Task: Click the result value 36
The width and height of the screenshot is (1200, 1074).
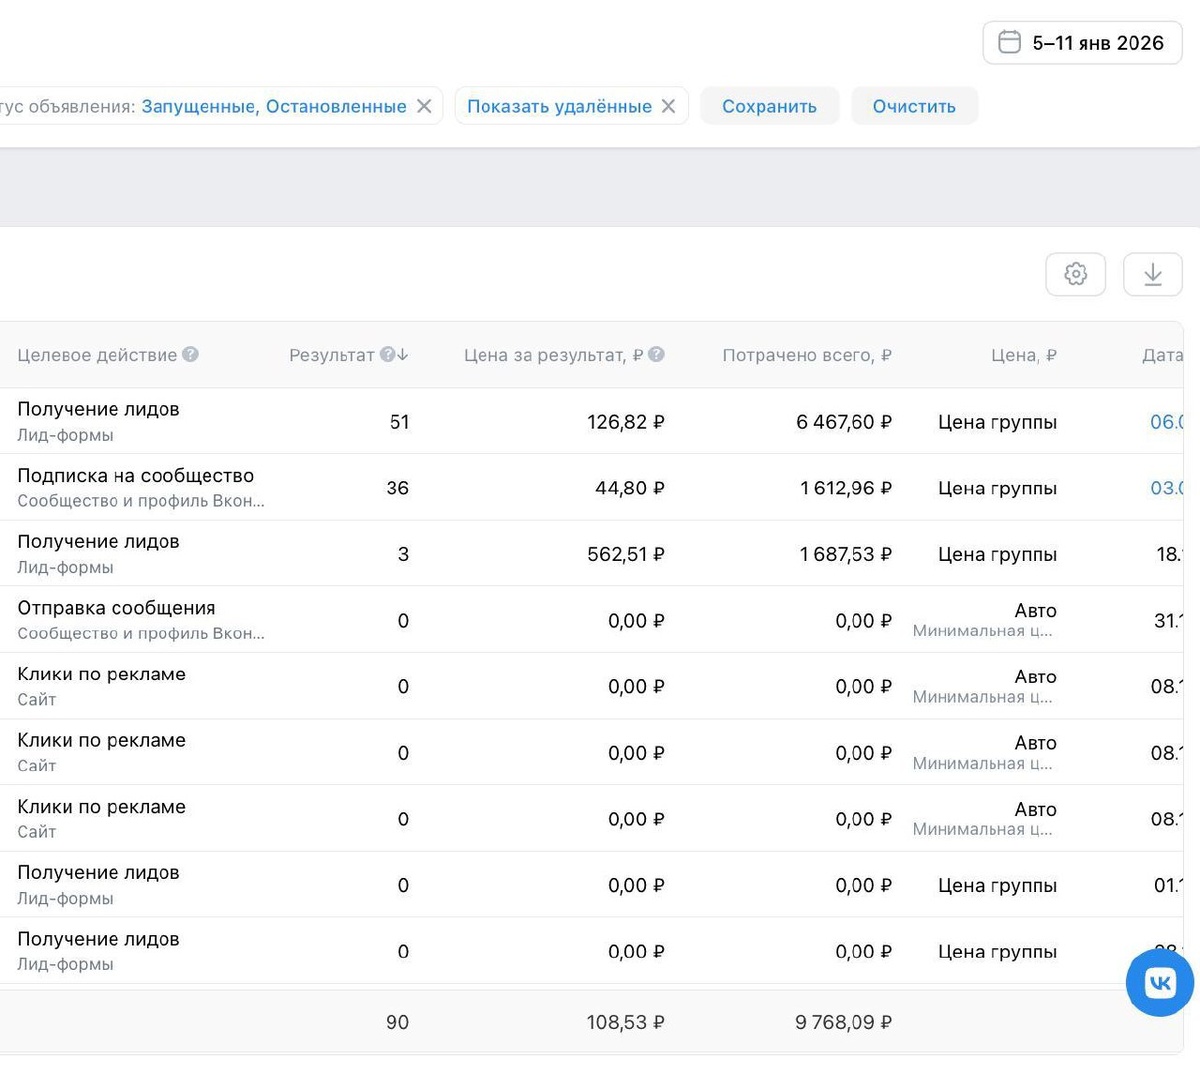Action: (397, 488)
